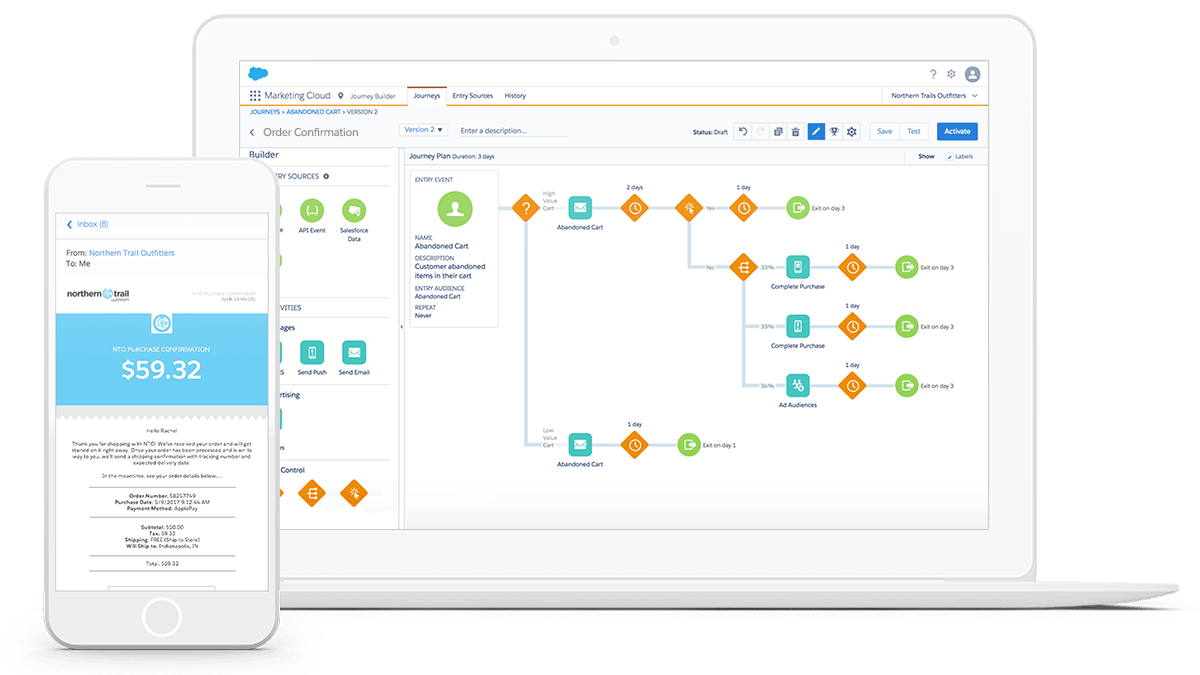The width and height of the screenshot is (1200, 675).
Task: Select the pencil edit mode icon
Action: [816, 131]
